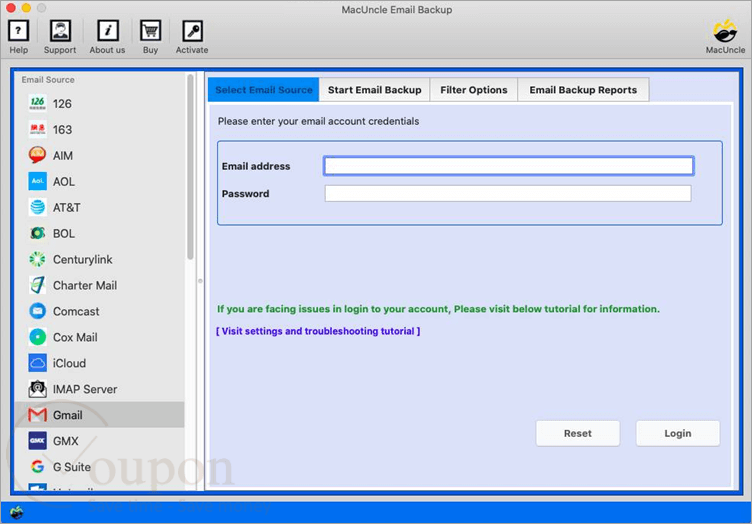The height and width of the screenshot is (524, 752).
Task: Click the MacUncle logo in toolbar
Action: tap(725, 31)
